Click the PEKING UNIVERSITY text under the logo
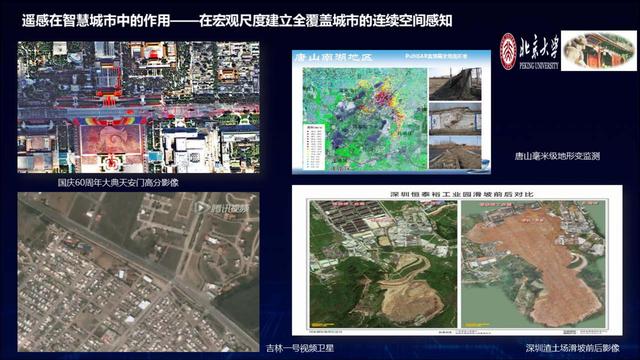This screenshot has height=360, width=640. coord(539,65)
